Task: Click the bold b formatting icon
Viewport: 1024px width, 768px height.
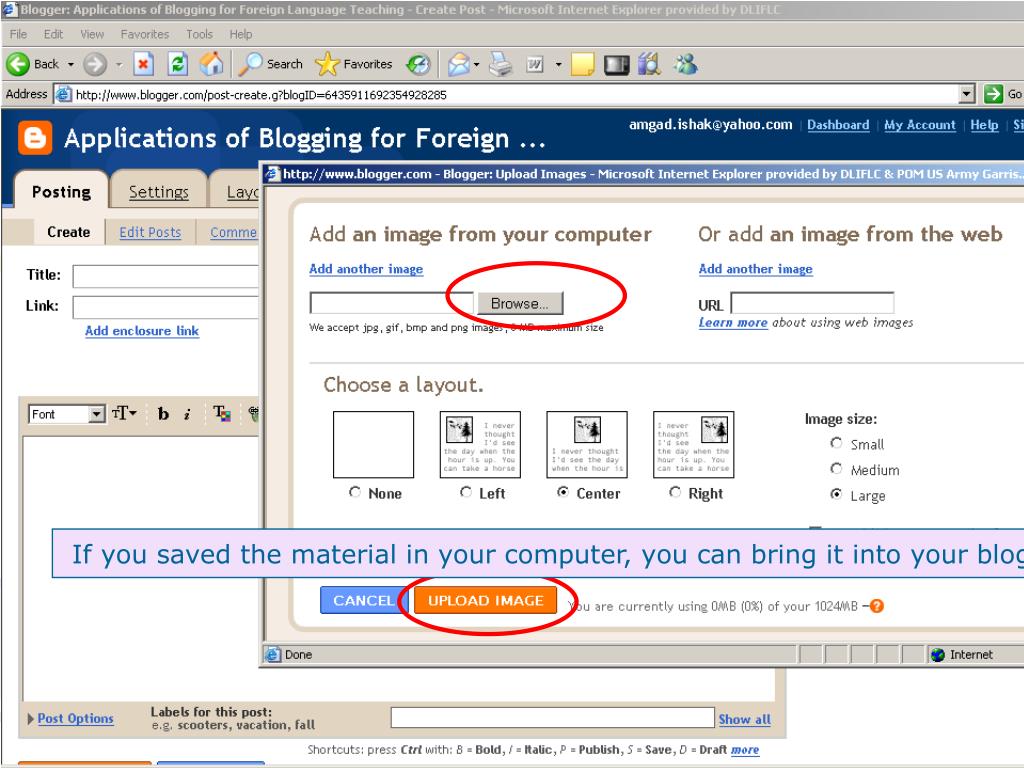Action: [x=163, y=413]
